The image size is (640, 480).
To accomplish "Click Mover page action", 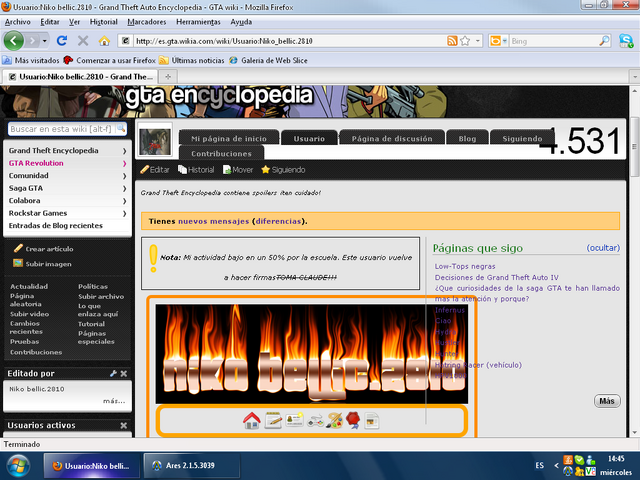I will coord(238,170).
